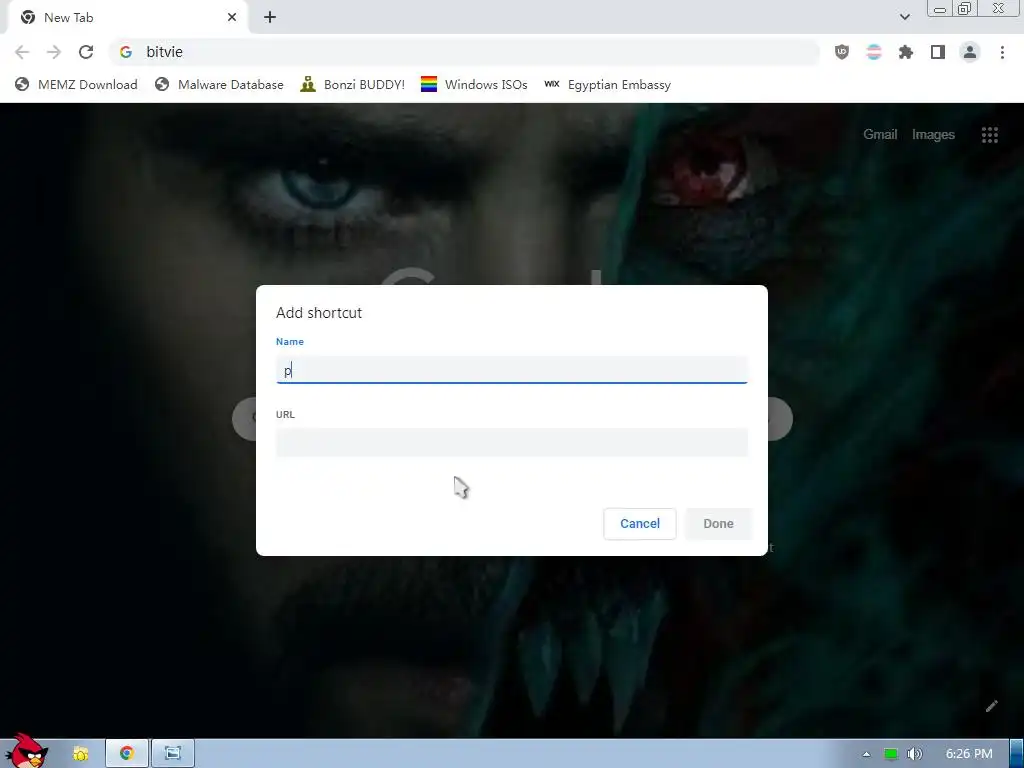Image resolution: width=1024 pixels, height=768 pixels.
Task: Click the 6:26 PM clock
Action: click(969, 754)
